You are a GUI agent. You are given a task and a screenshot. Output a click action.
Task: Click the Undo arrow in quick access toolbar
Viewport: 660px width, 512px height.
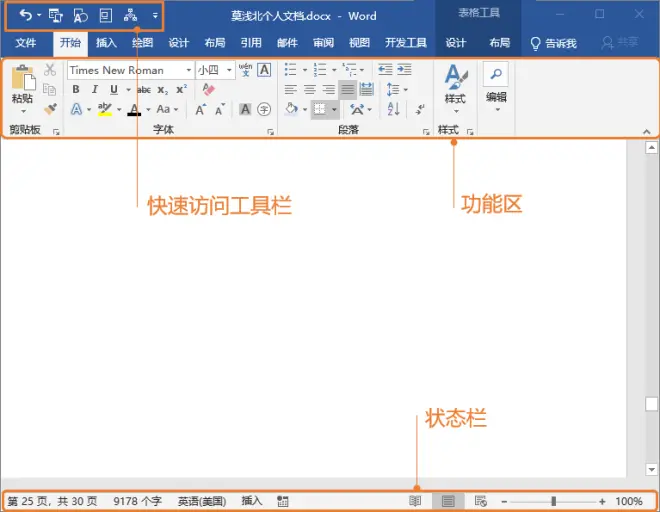26,16
